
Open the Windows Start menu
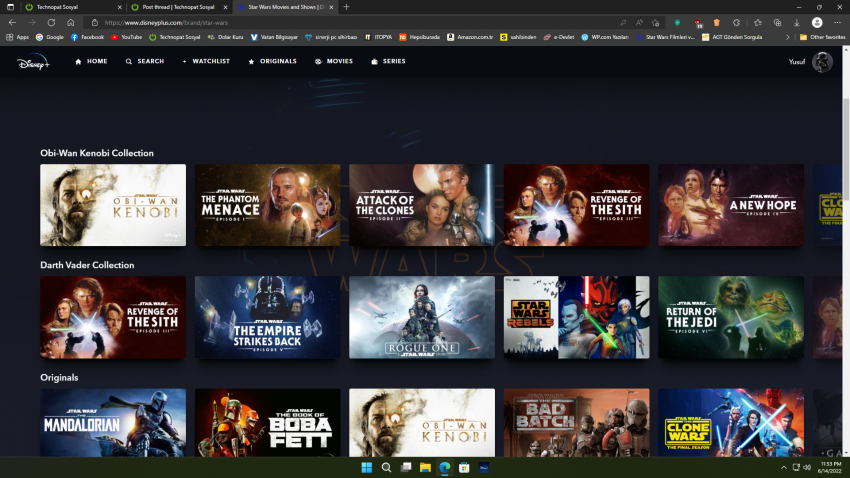click(366, 468)
